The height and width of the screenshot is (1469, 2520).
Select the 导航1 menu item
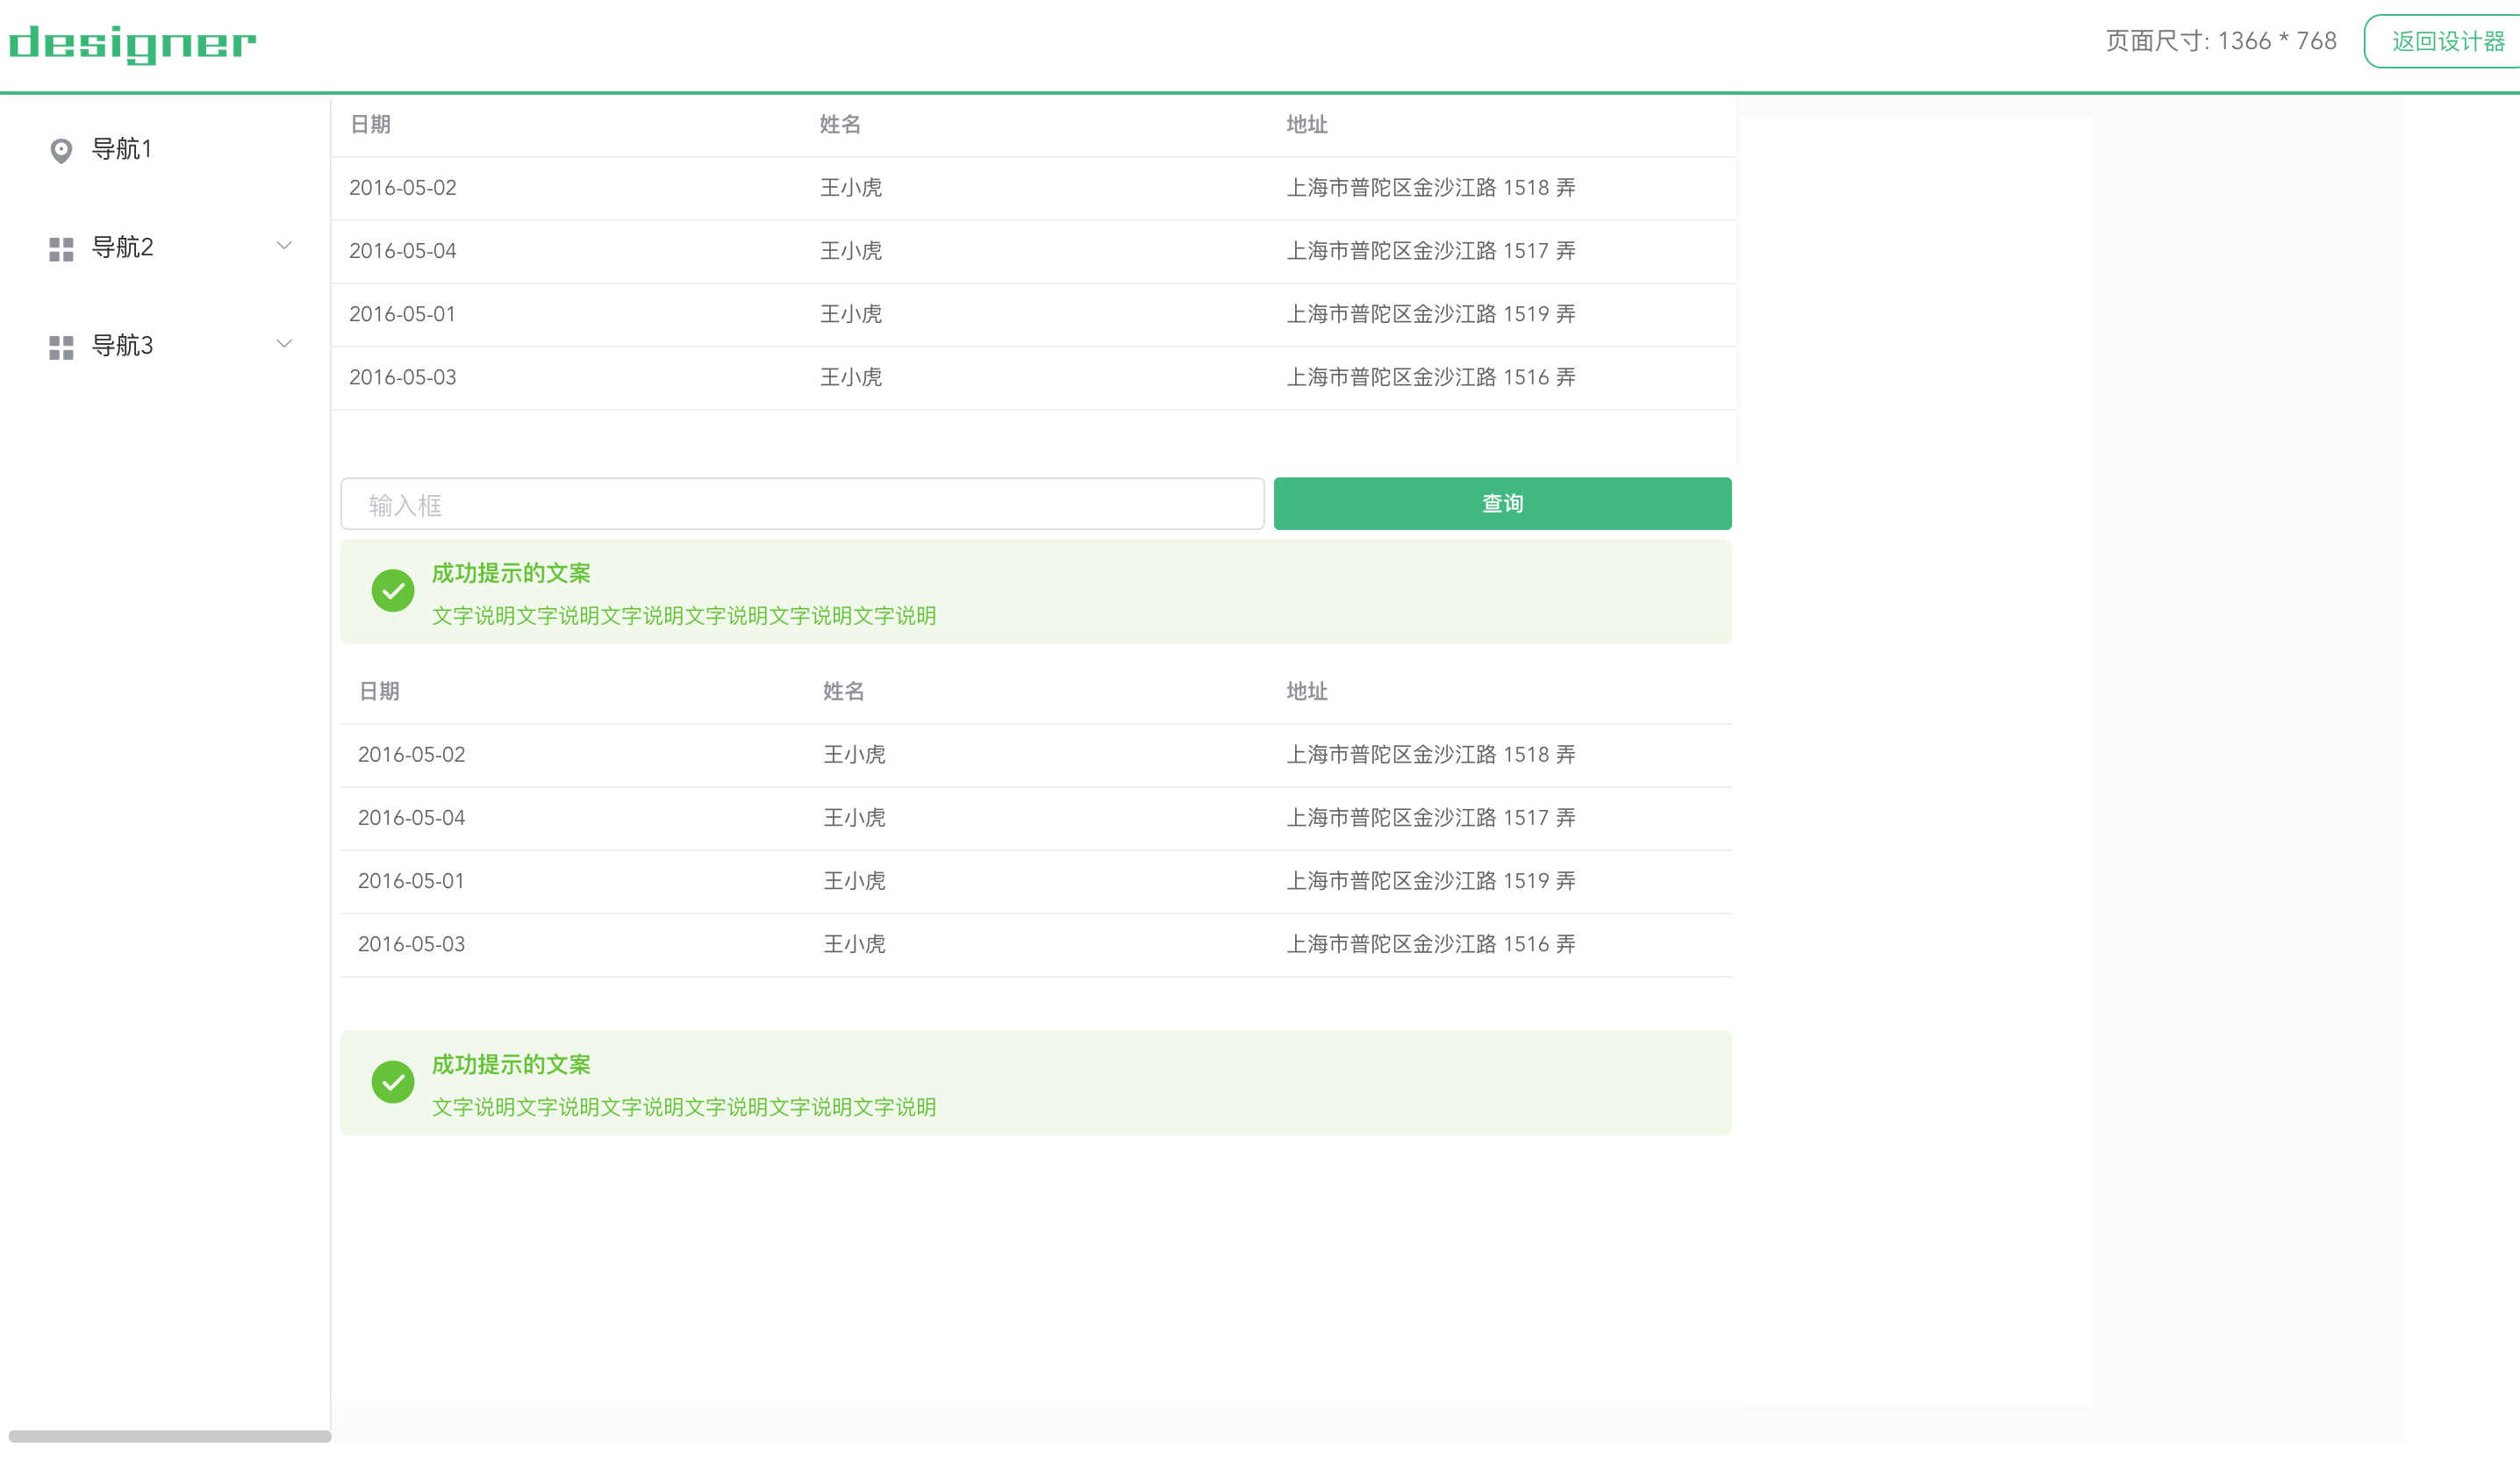tap(122, 149)
